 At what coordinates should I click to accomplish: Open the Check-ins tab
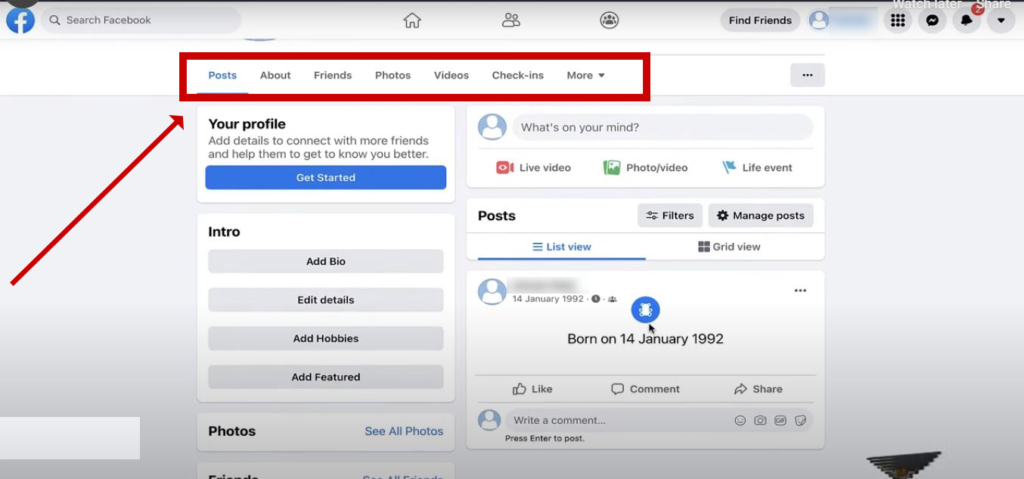(518, 75)
